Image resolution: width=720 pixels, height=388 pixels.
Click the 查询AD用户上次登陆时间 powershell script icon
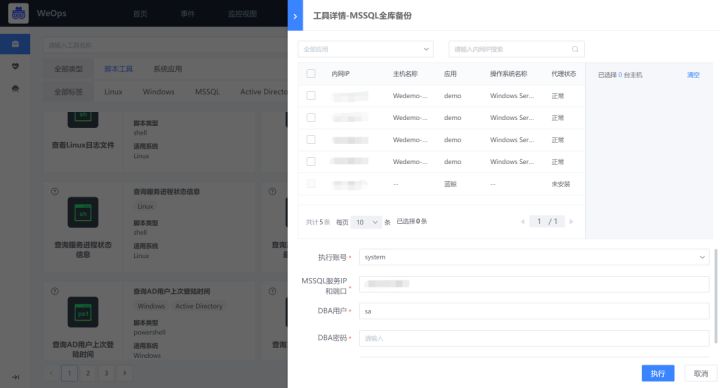[83, 312]
